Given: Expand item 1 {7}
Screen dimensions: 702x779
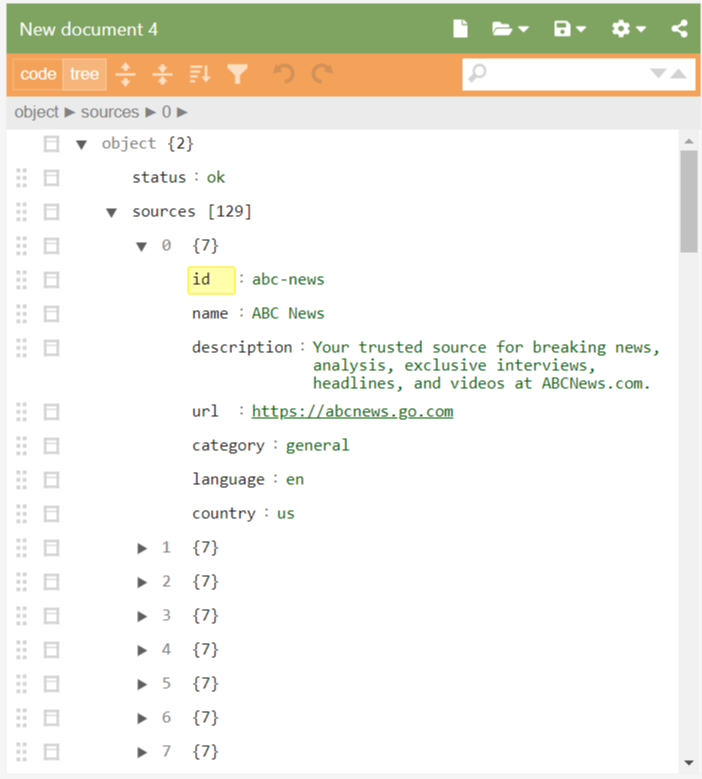Looking at the screenshot, I should 142,548.
